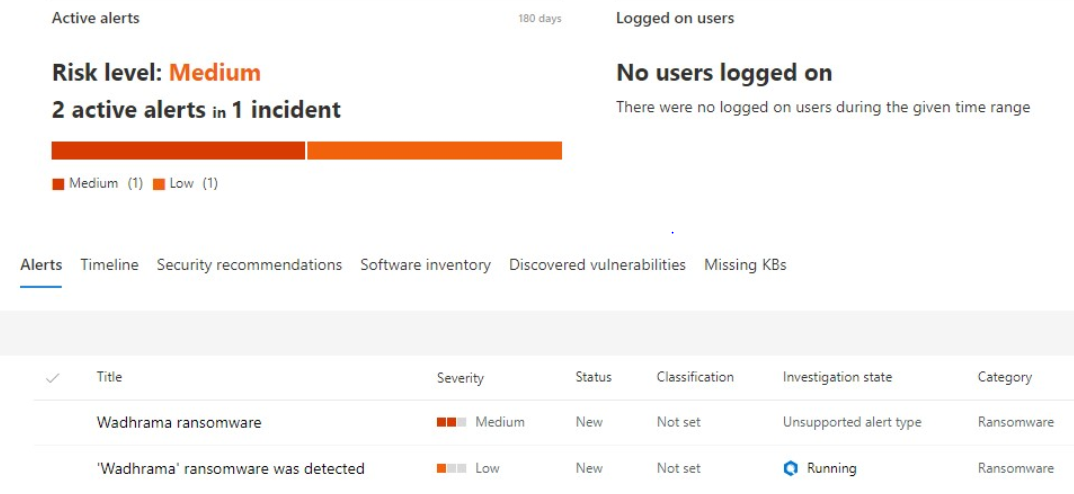
Task: Click the 180 days time range label
Action: (539, 19)
